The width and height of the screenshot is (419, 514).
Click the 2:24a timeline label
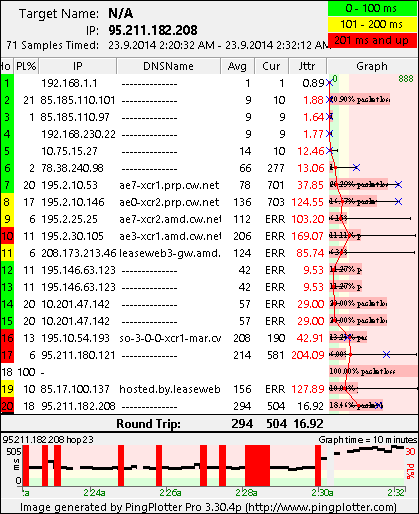point(95,492)
